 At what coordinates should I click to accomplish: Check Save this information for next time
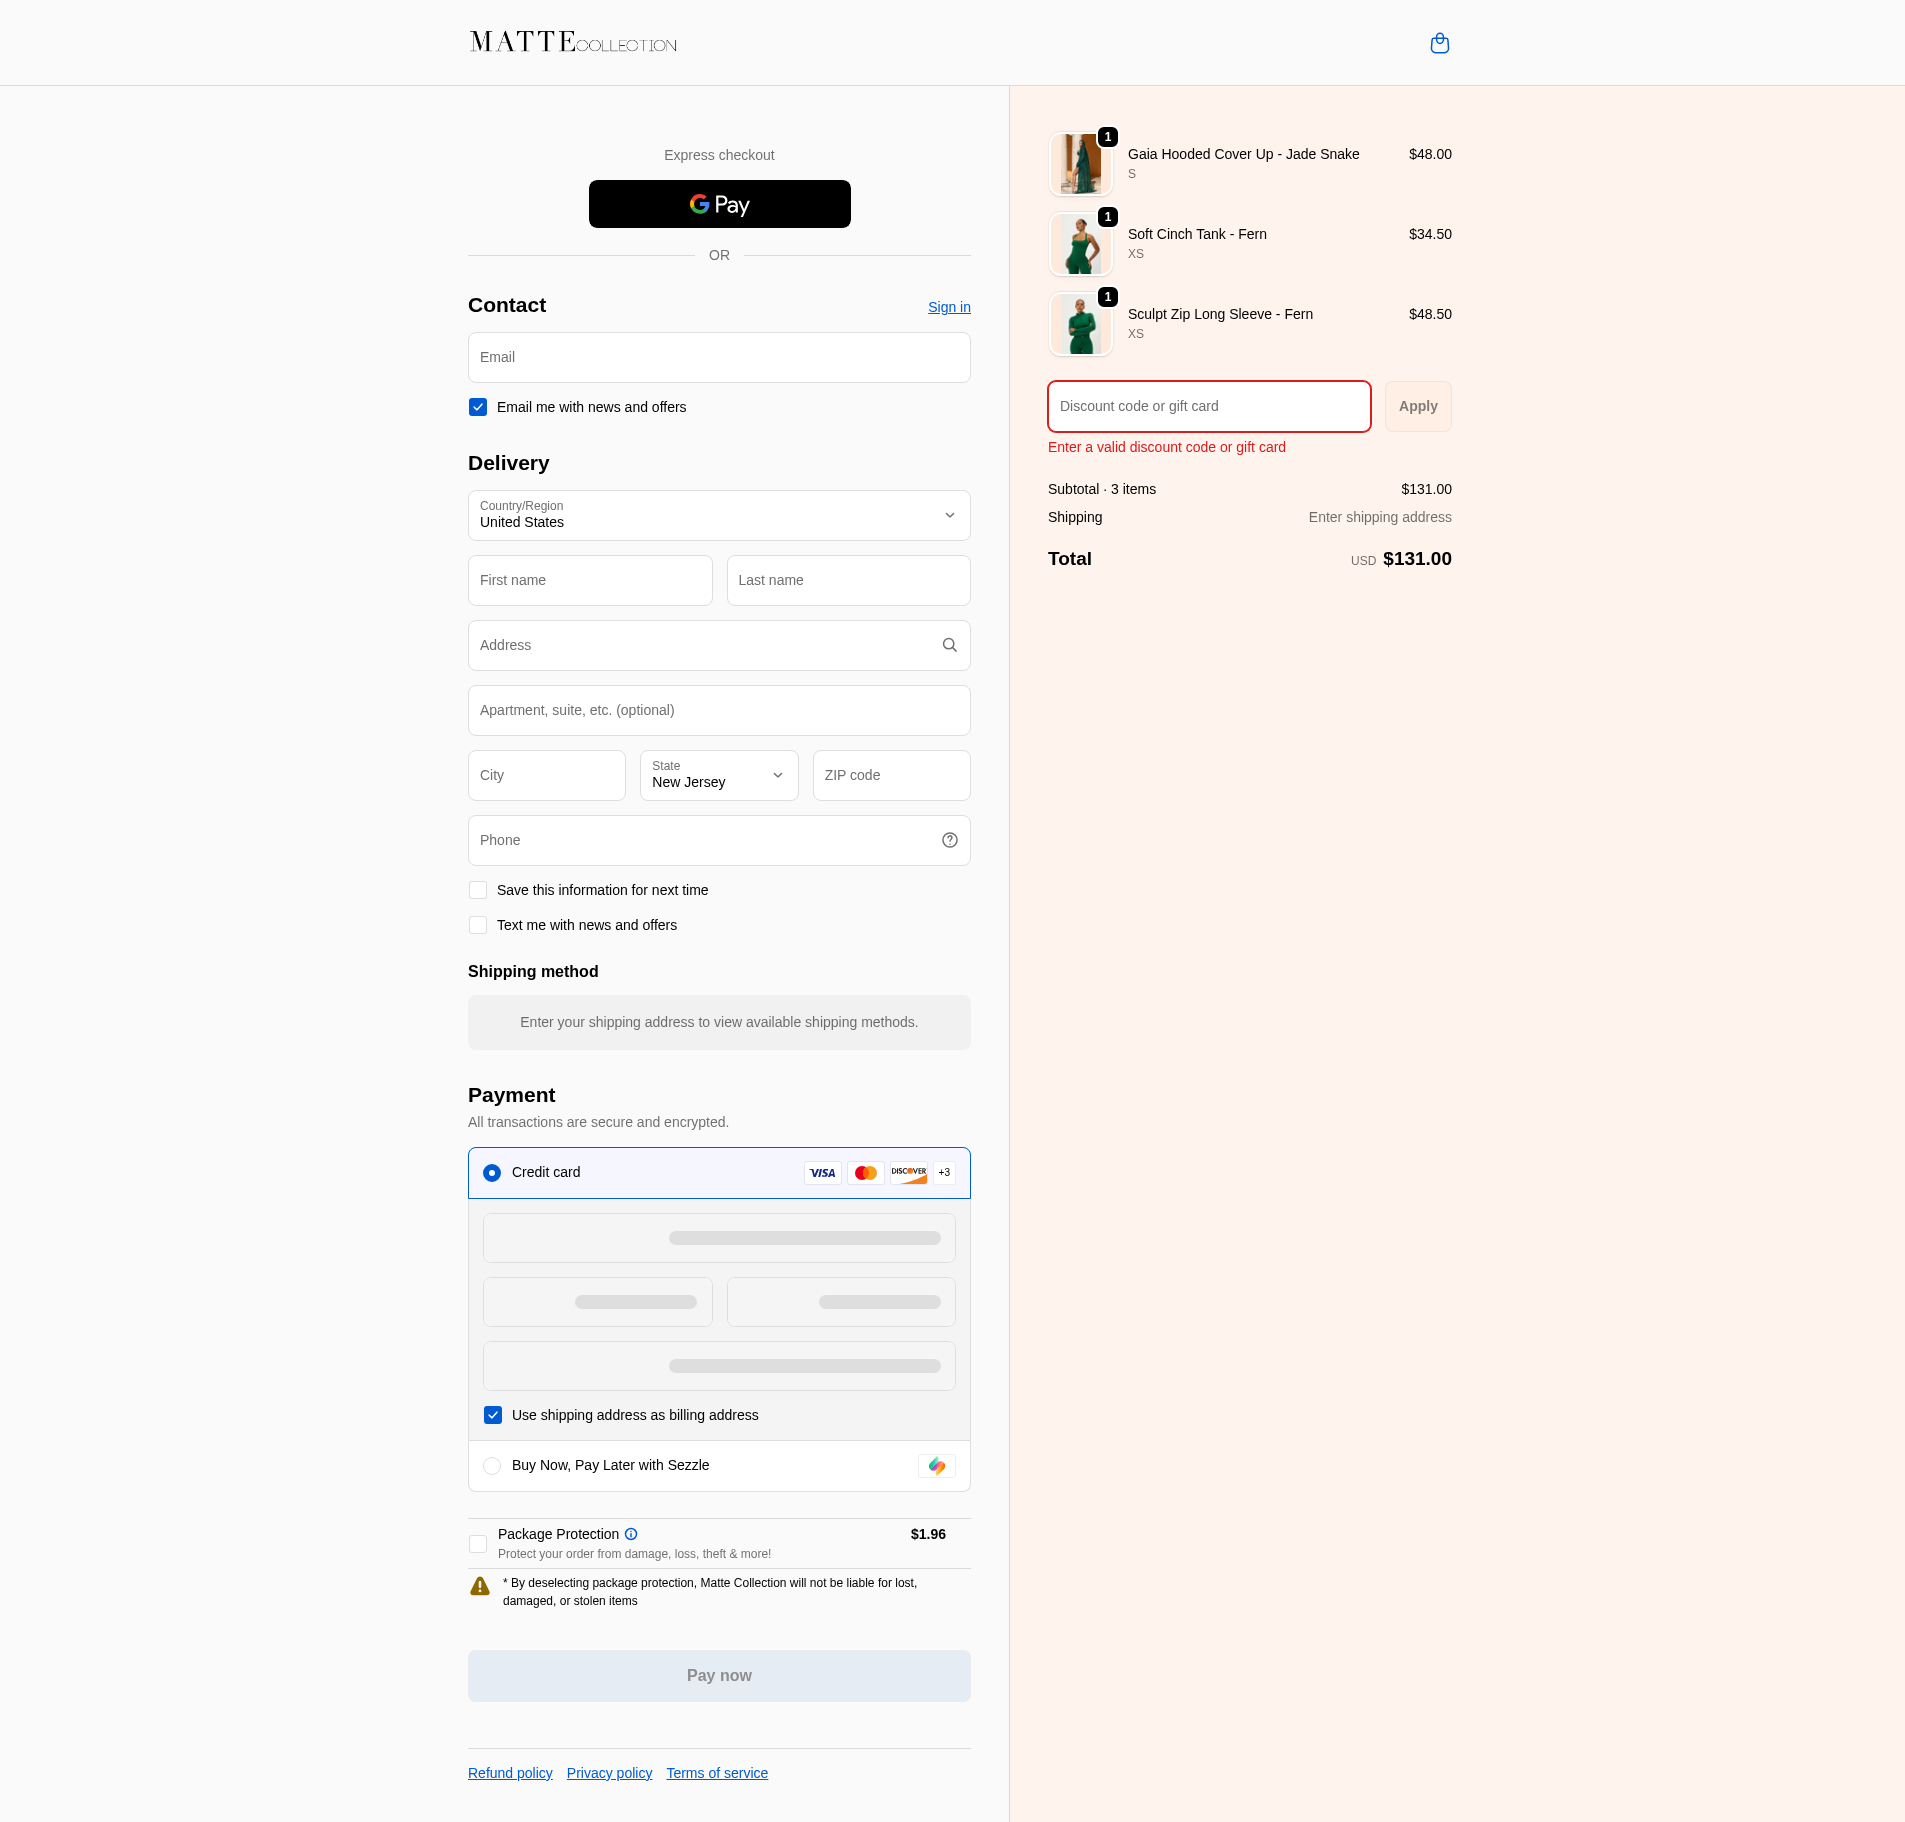[x=478, y=890]
